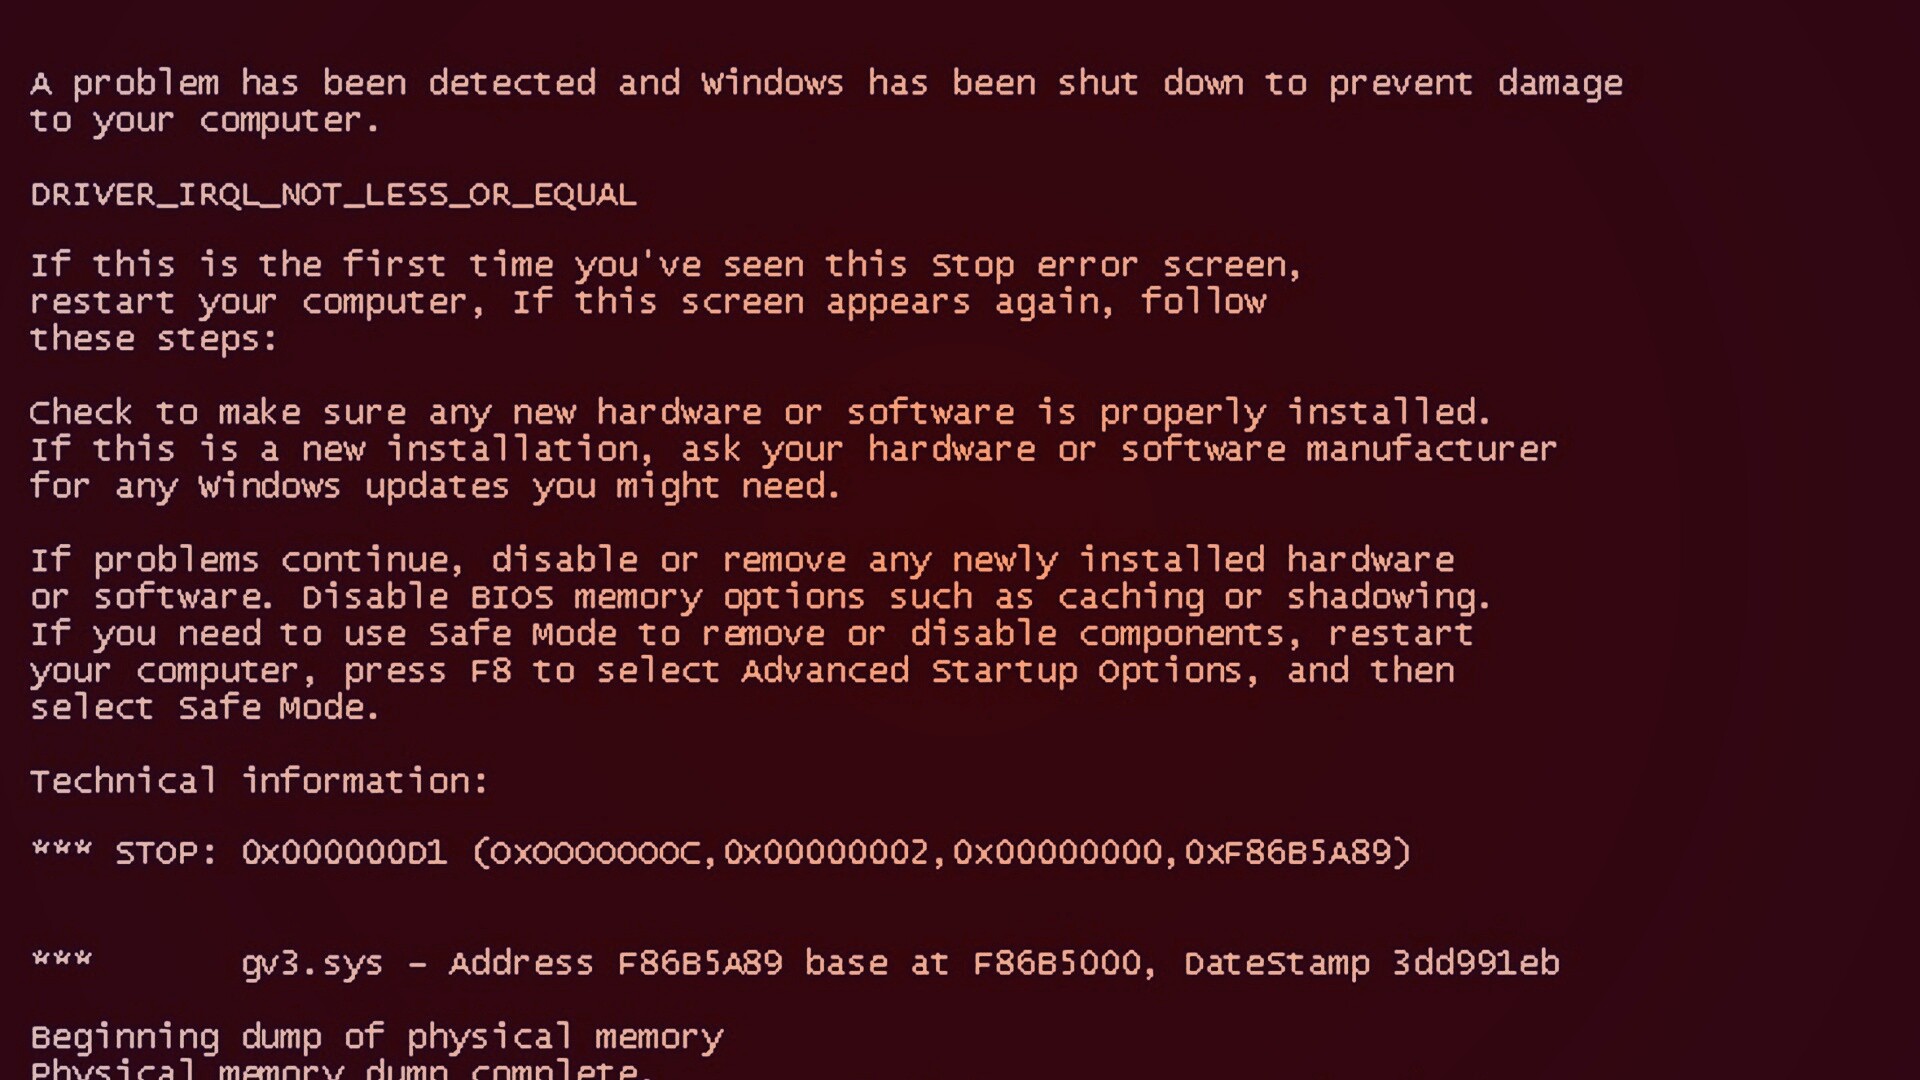Click the "If problems continue" line

[742, 560]
